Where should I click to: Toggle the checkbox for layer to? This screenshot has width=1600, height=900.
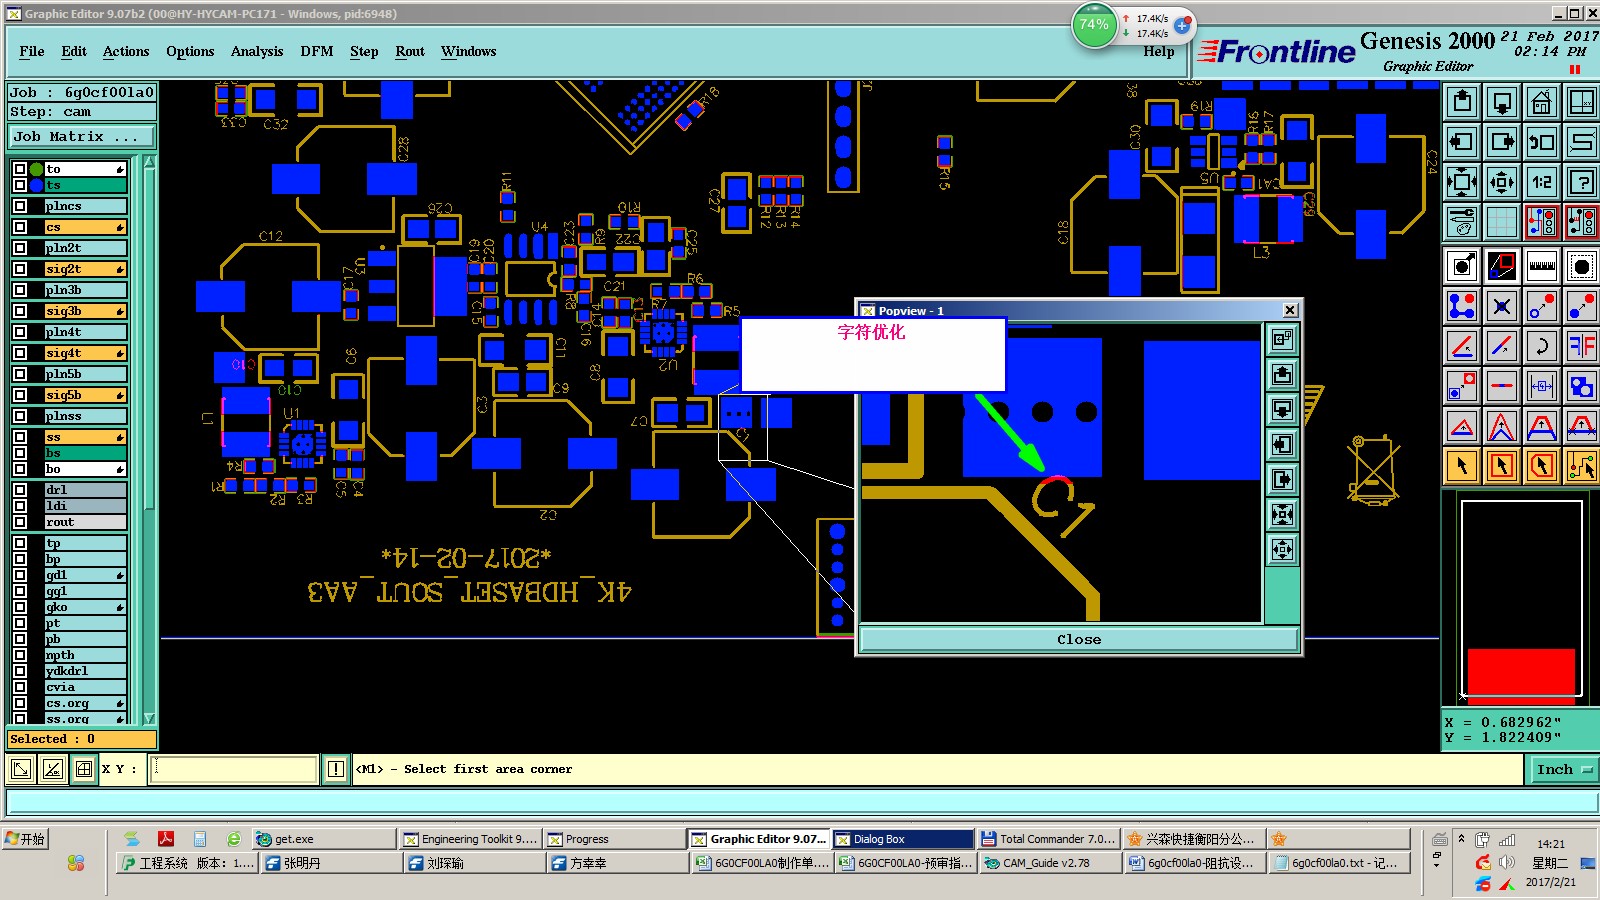click(20, 169)
